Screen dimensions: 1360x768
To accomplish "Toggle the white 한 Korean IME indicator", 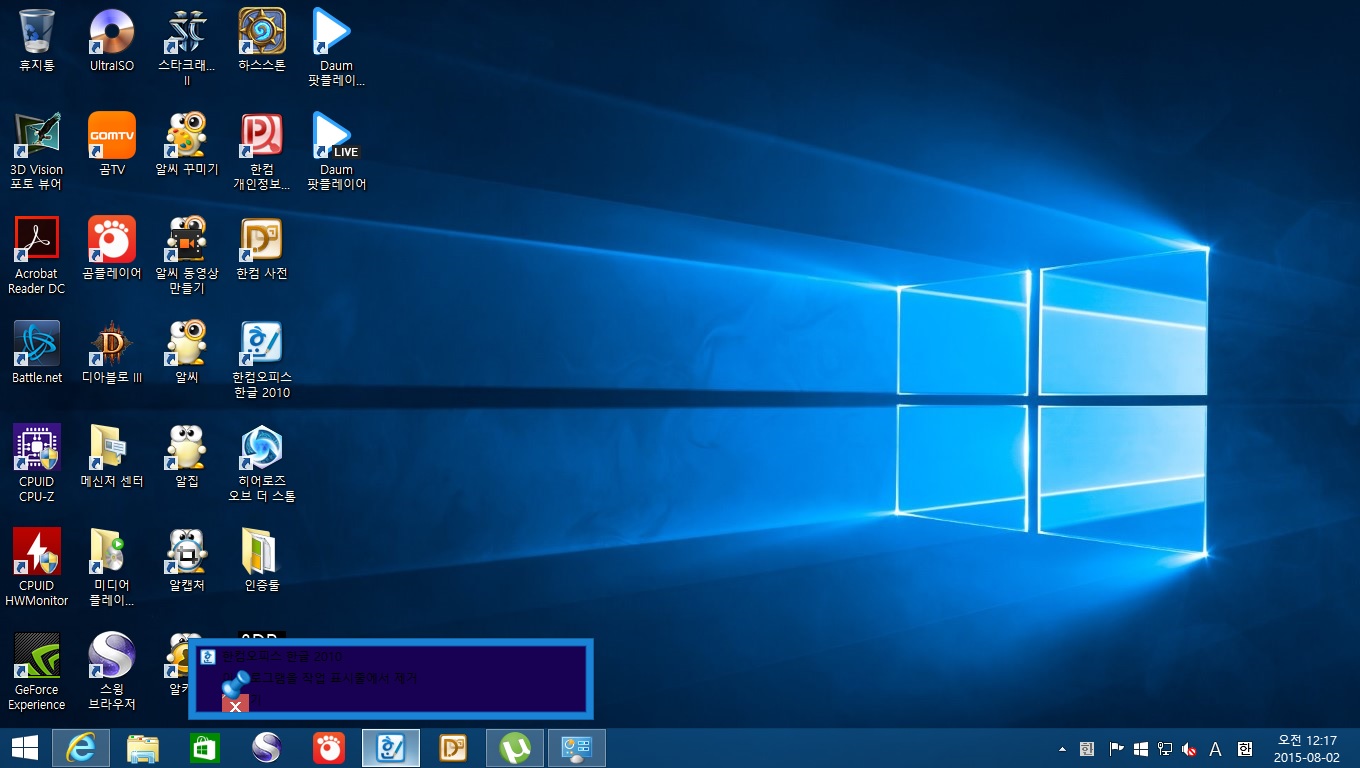I will (x=1245, y=749).
